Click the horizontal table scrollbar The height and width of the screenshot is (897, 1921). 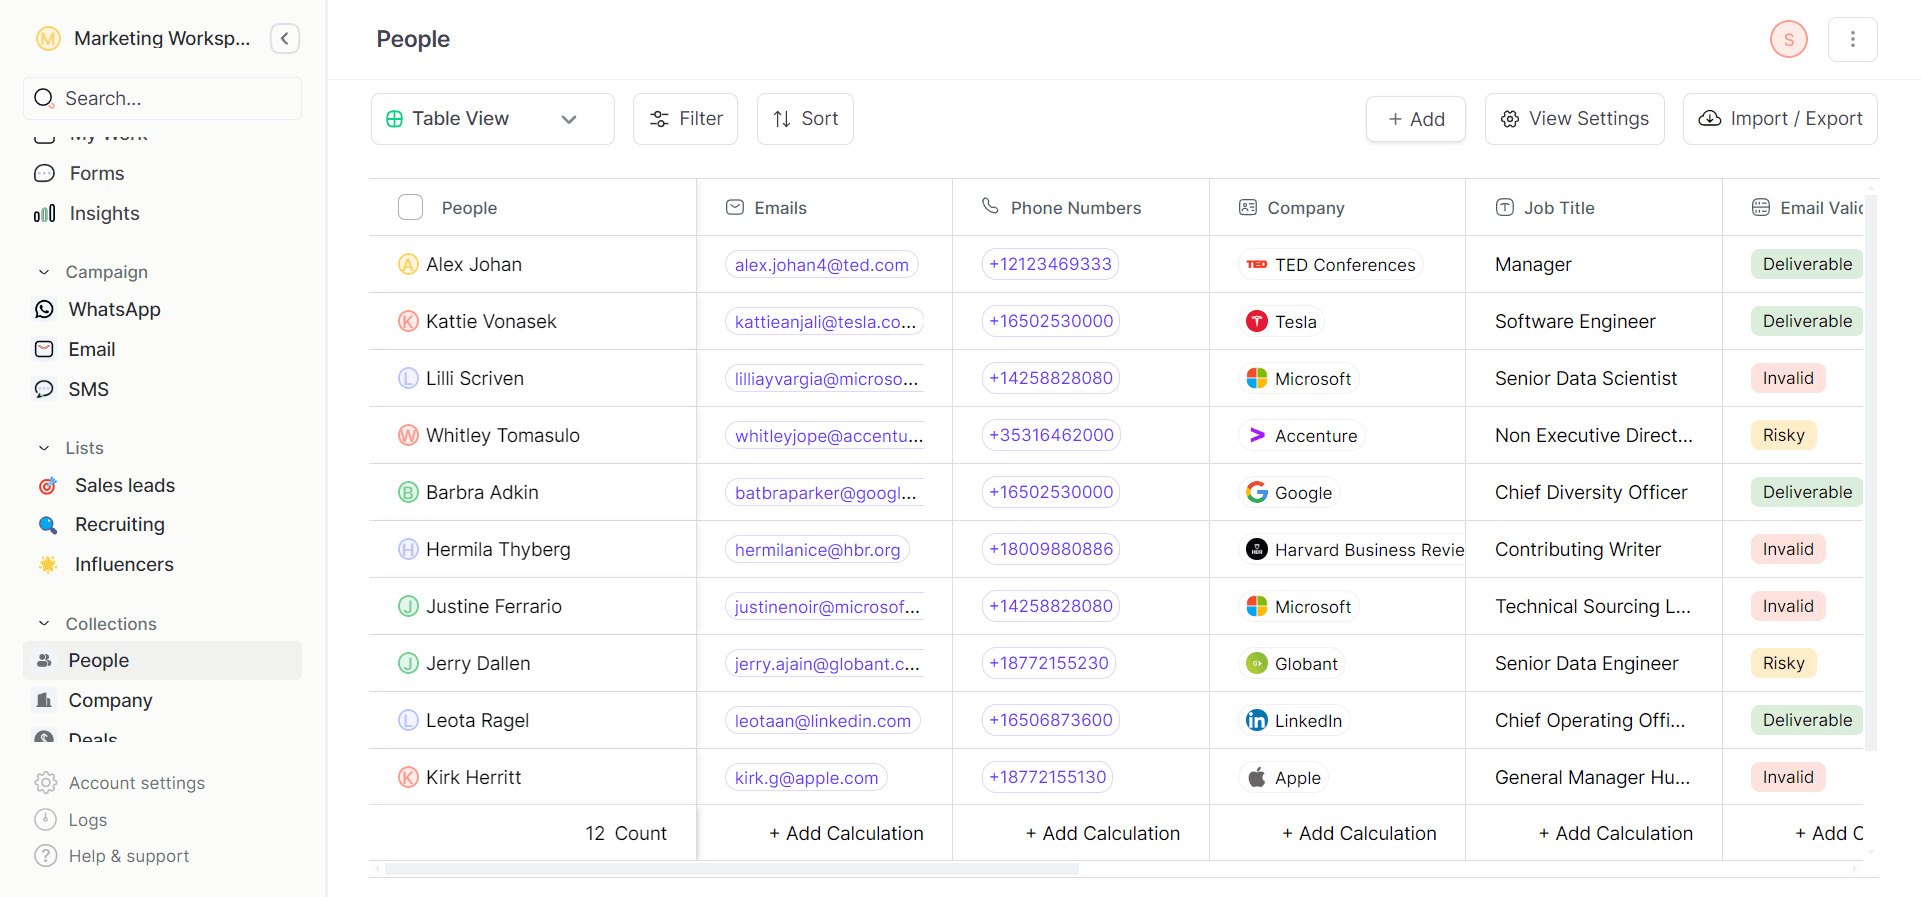tap(730, 869)
